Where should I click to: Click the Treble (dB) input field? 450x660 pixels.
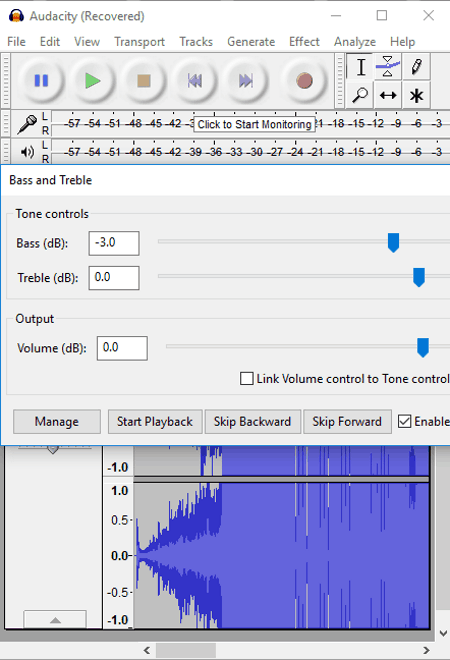coord(114,278)
